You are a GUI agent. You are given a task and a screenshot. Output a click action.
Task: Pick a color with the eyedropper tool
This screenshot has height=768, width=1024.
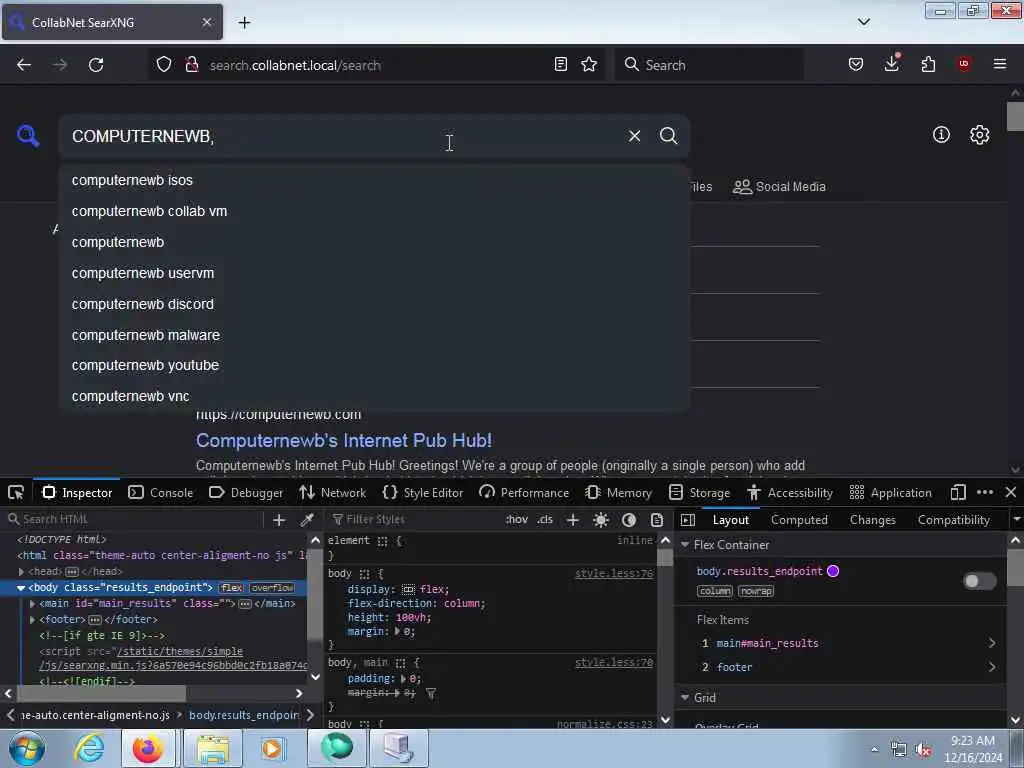click(307, 520)
